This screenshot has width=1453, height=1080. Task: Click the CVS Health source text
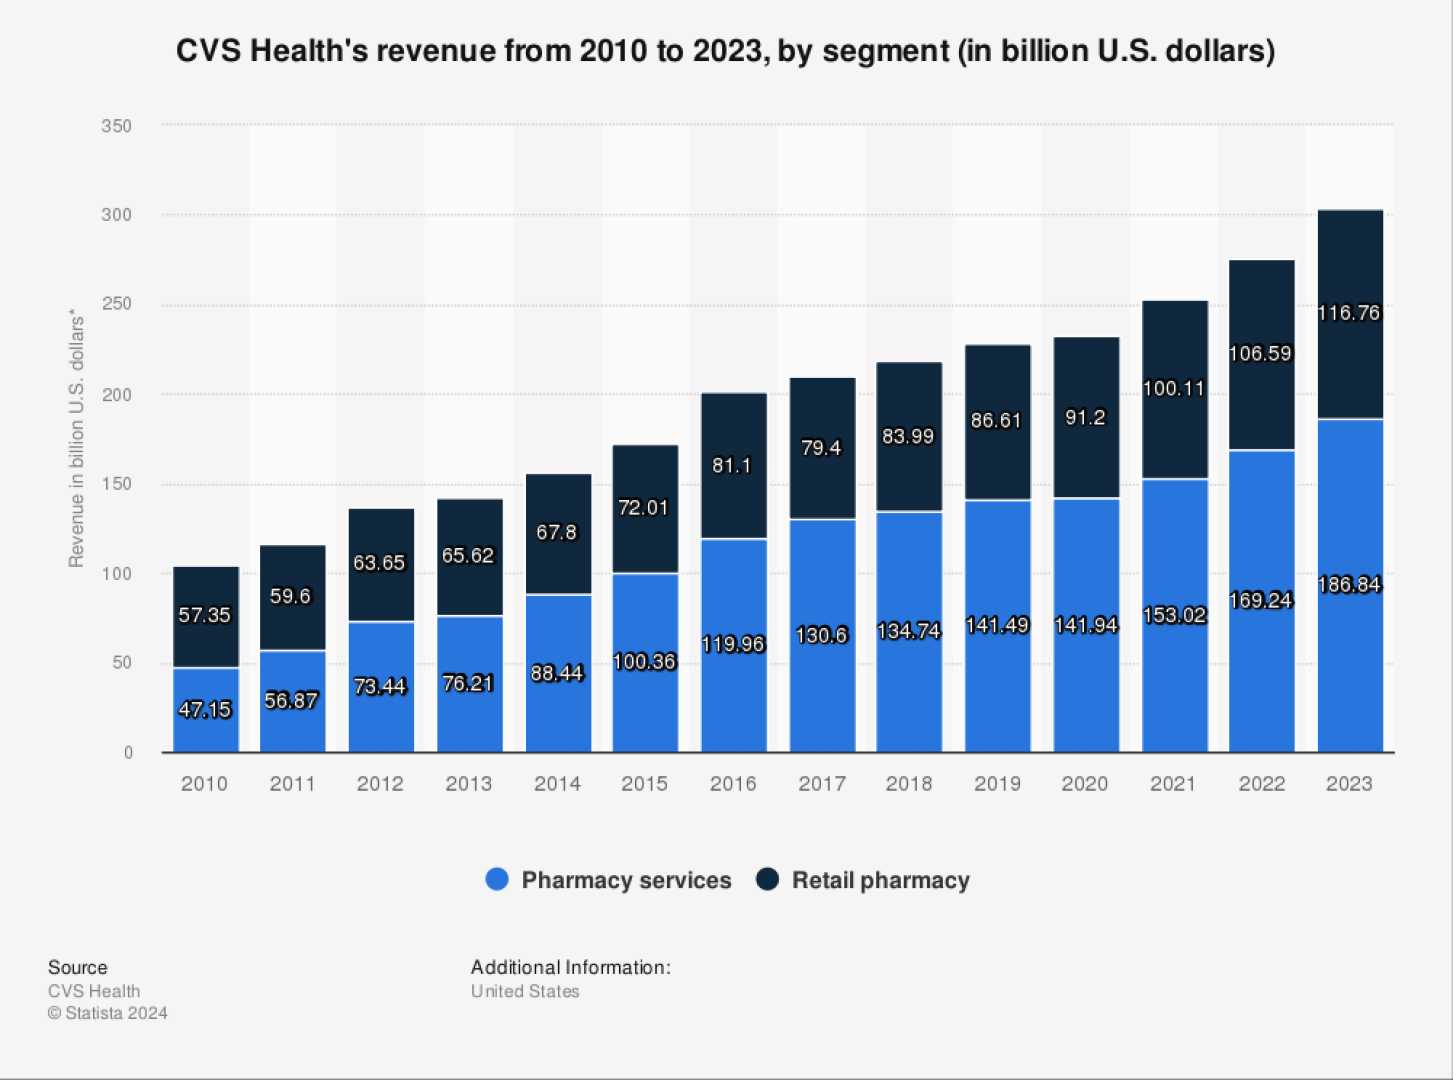point(94,991)
